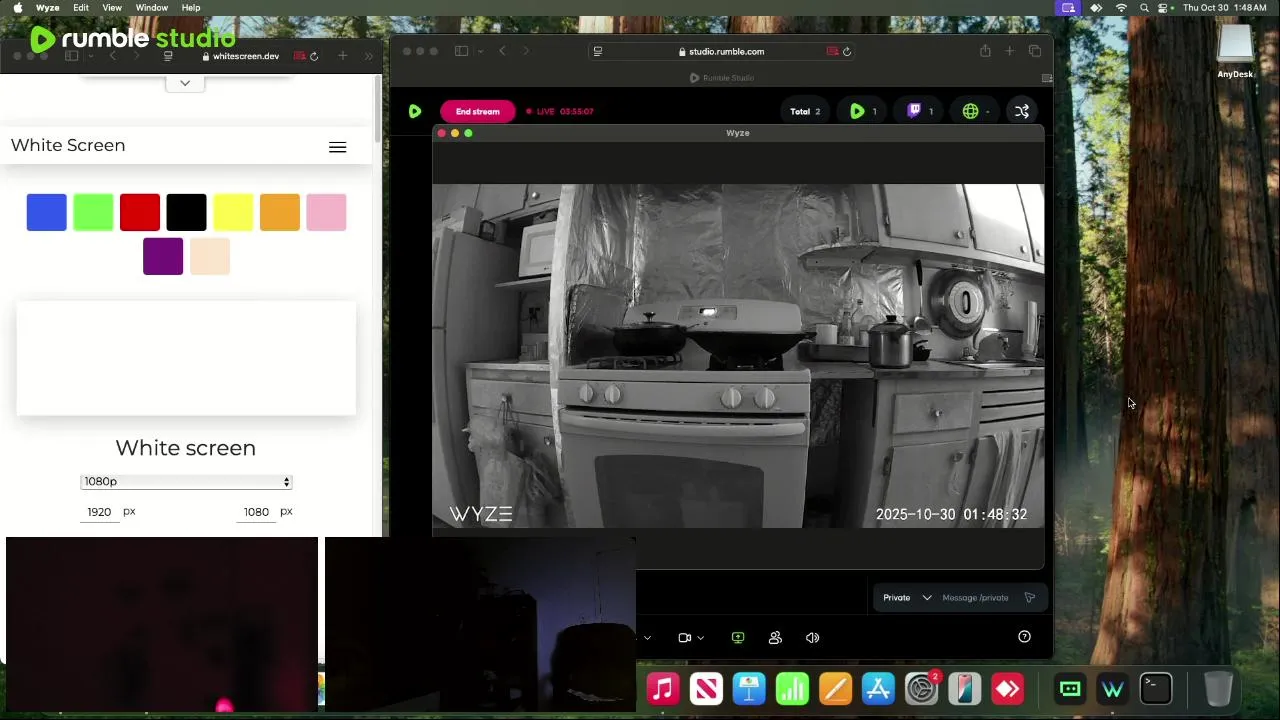Open the AnyDesk drive on desktop
This screenshot has width=1280, height=720.
pyautogui.click(x=1235, y=52)
